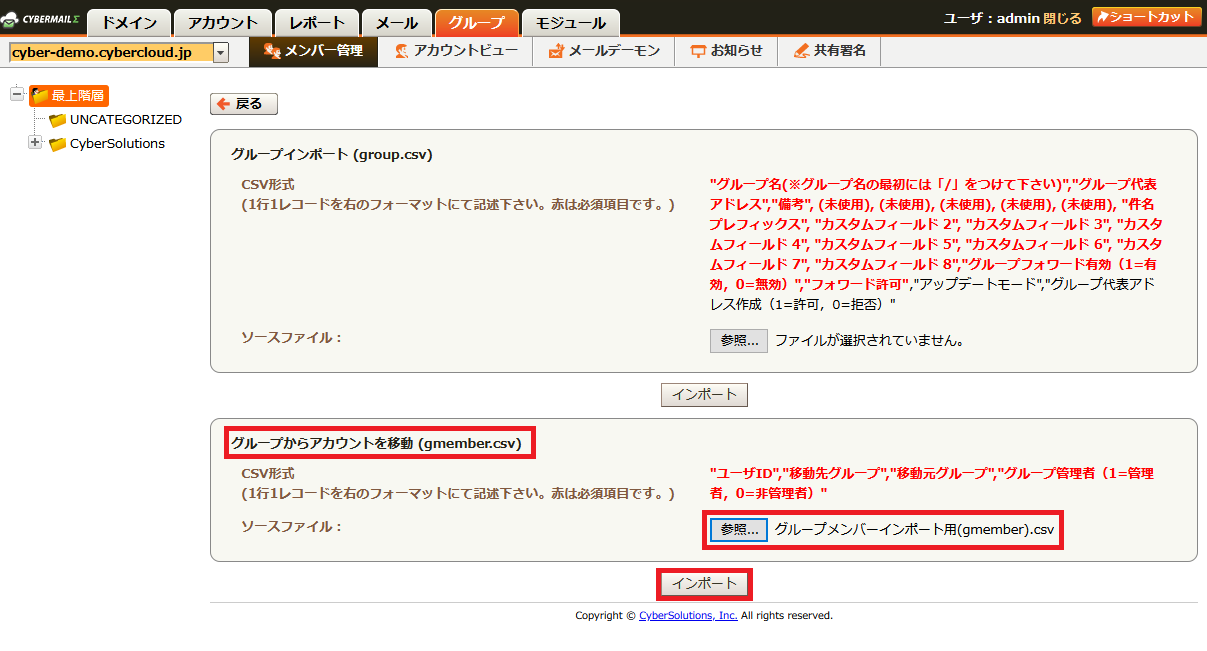
Task: Click the 最上階層 folder icon
Action: point(40,96)
